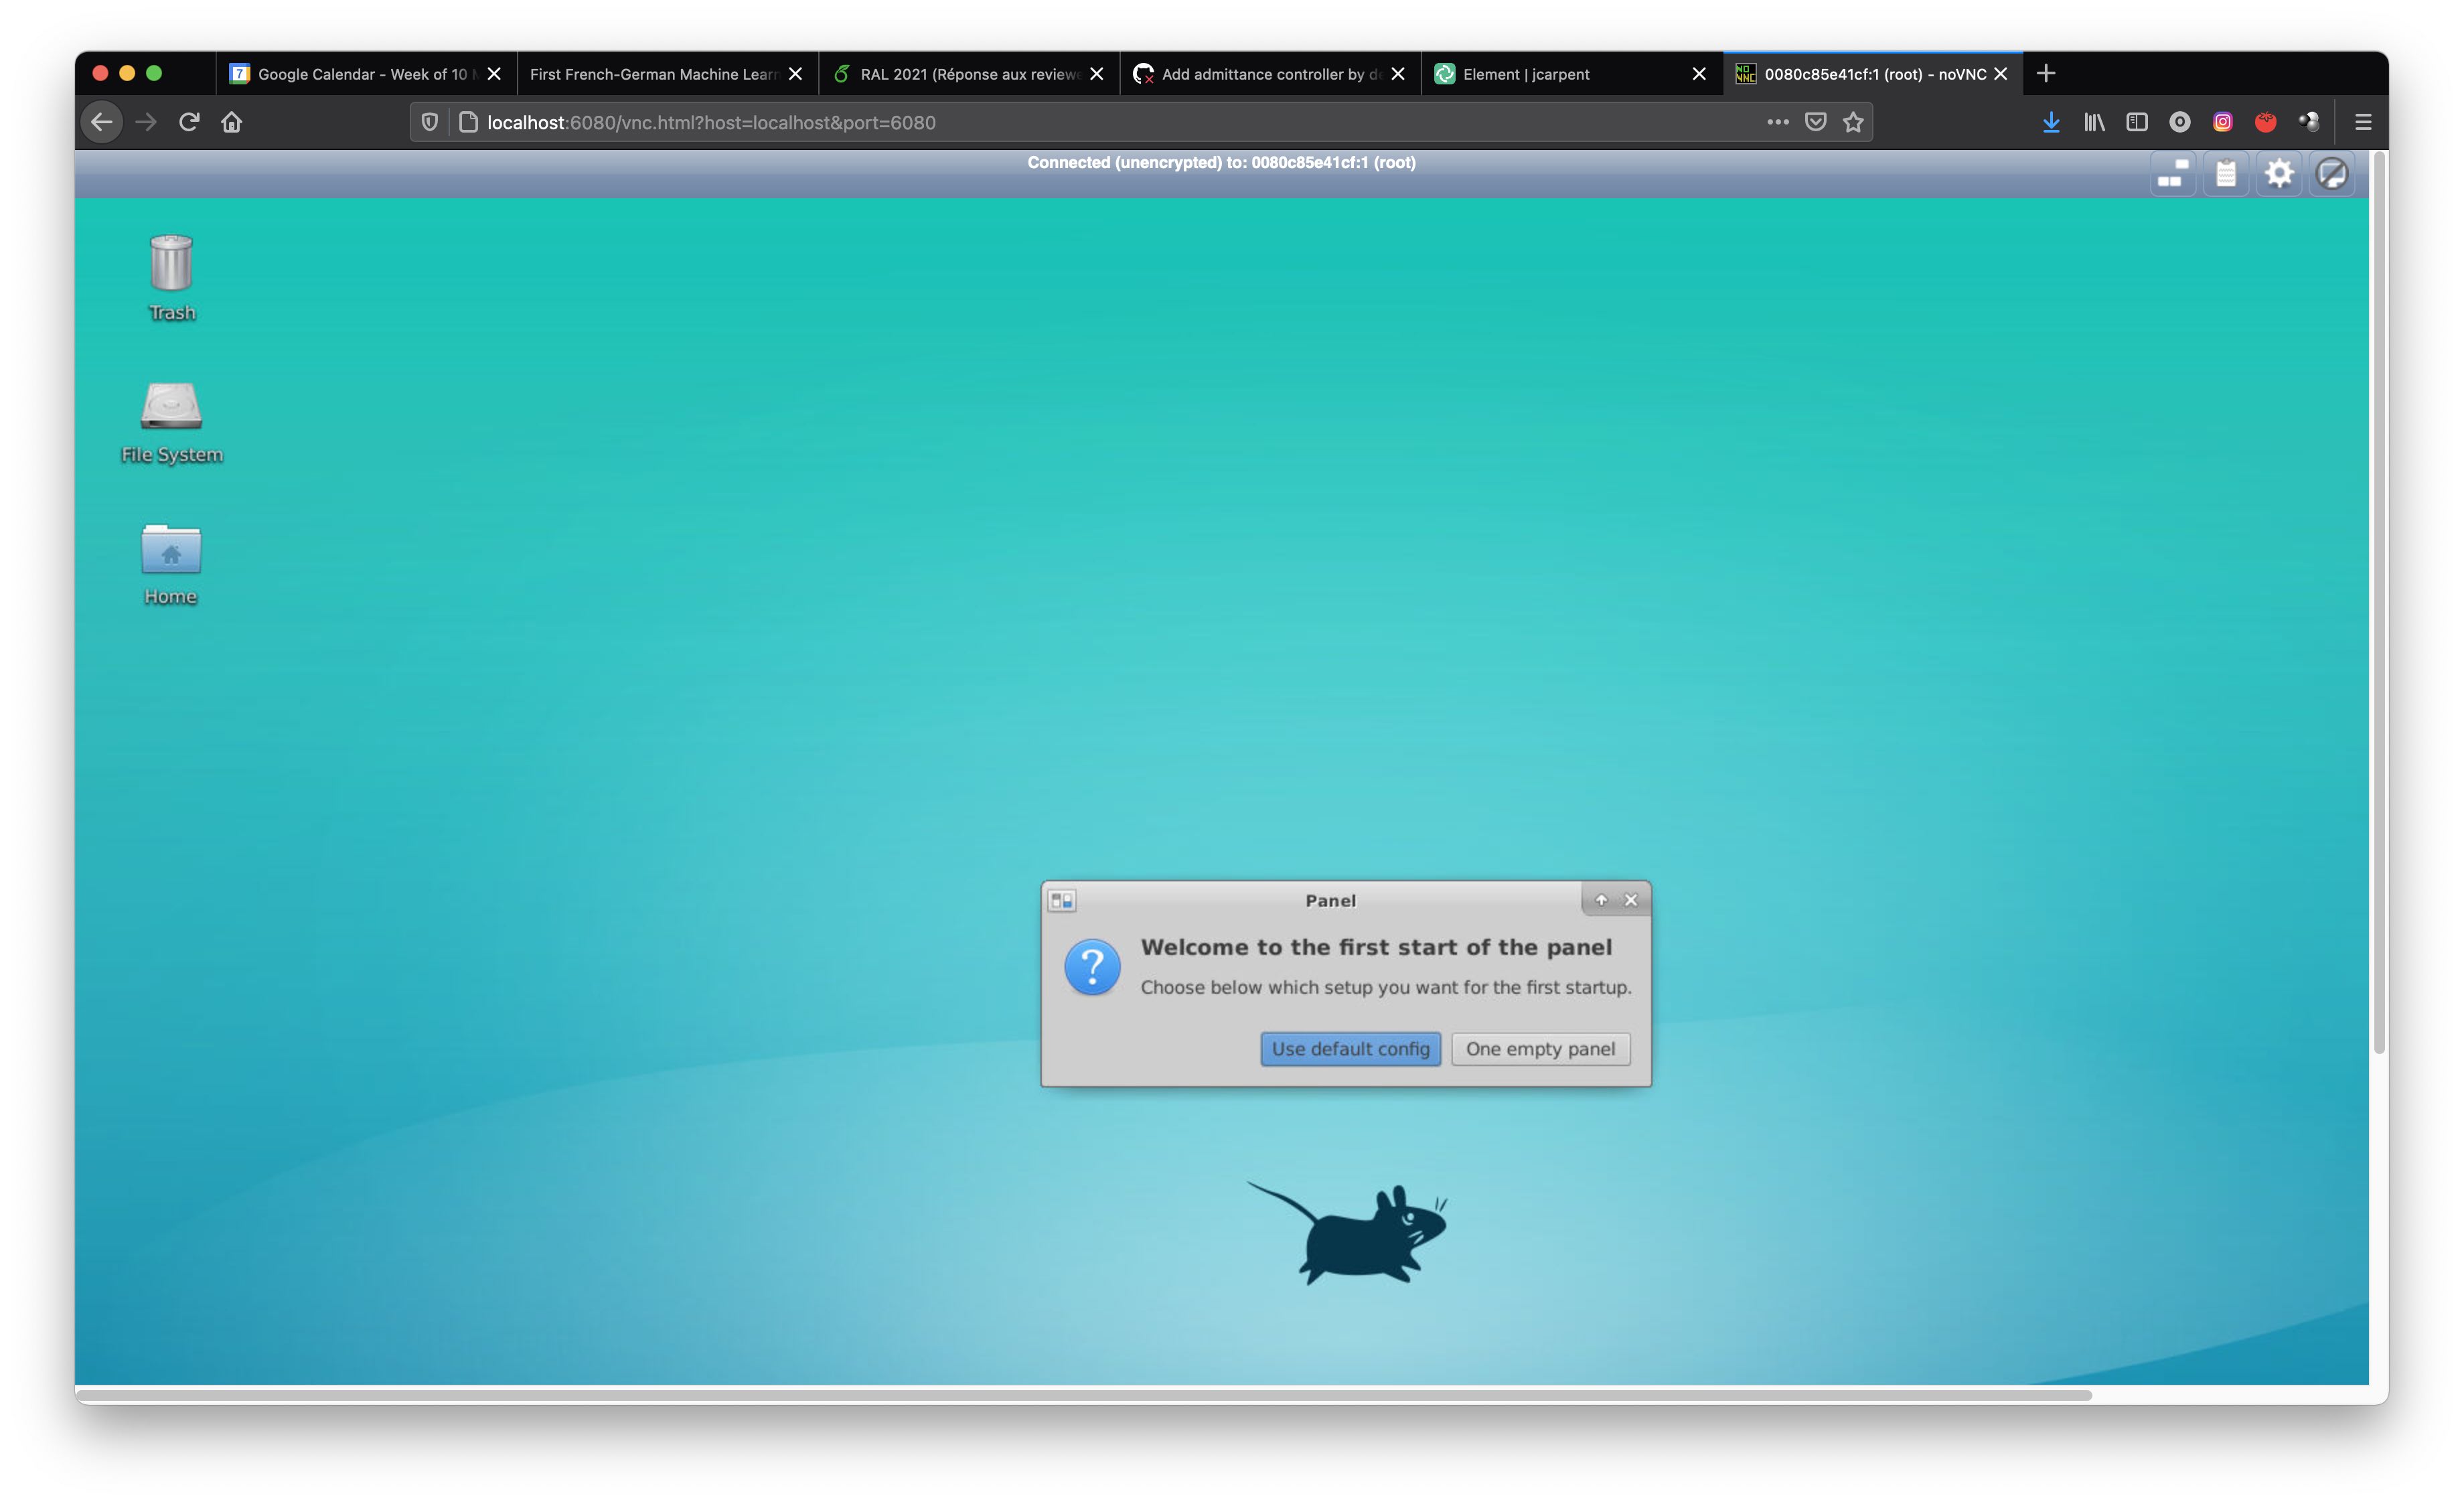The height and width of the screenshot is (1504, 2464).
Task: Open the File System icon
Action: point(171,408)
